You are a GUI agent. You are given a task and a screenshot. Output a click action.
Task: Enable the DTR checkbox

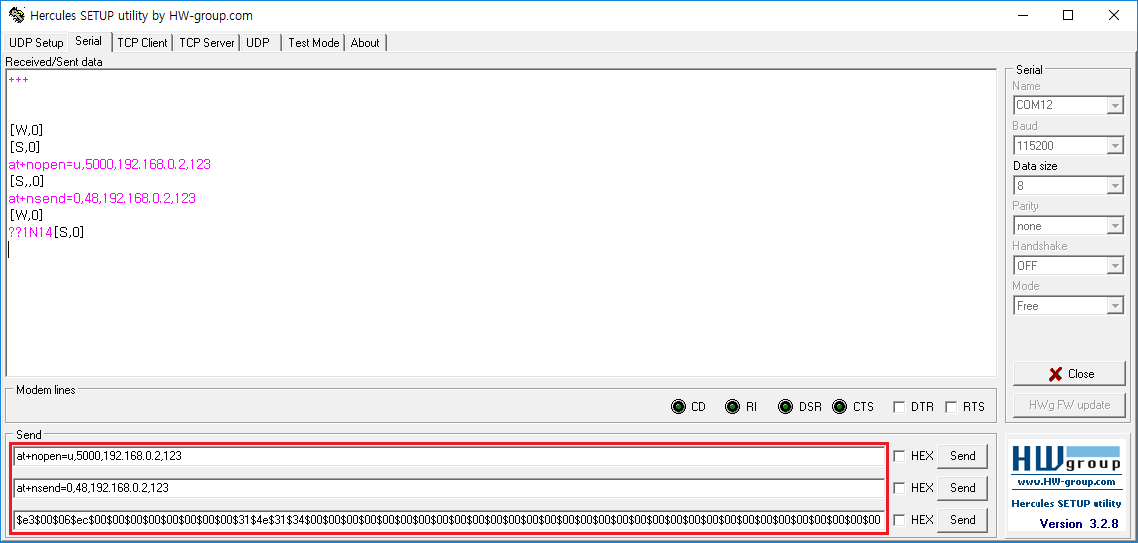pos(898,407)
